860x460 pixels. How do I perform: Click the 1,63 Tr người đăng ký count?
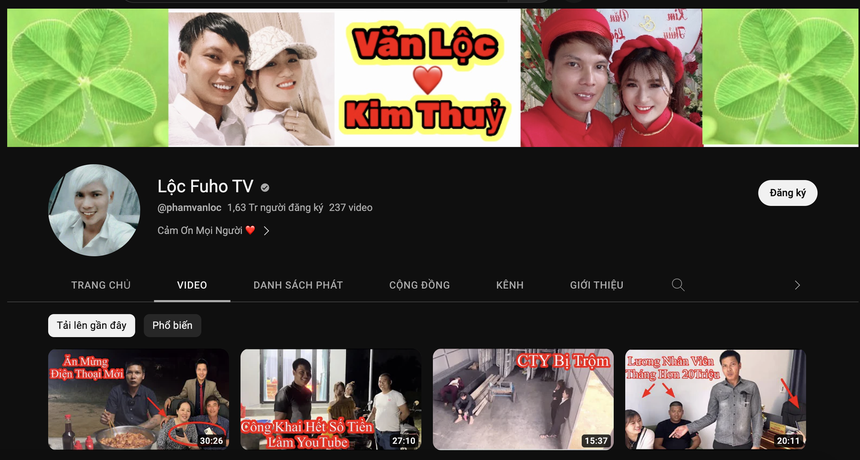click(x=275, y=208)
